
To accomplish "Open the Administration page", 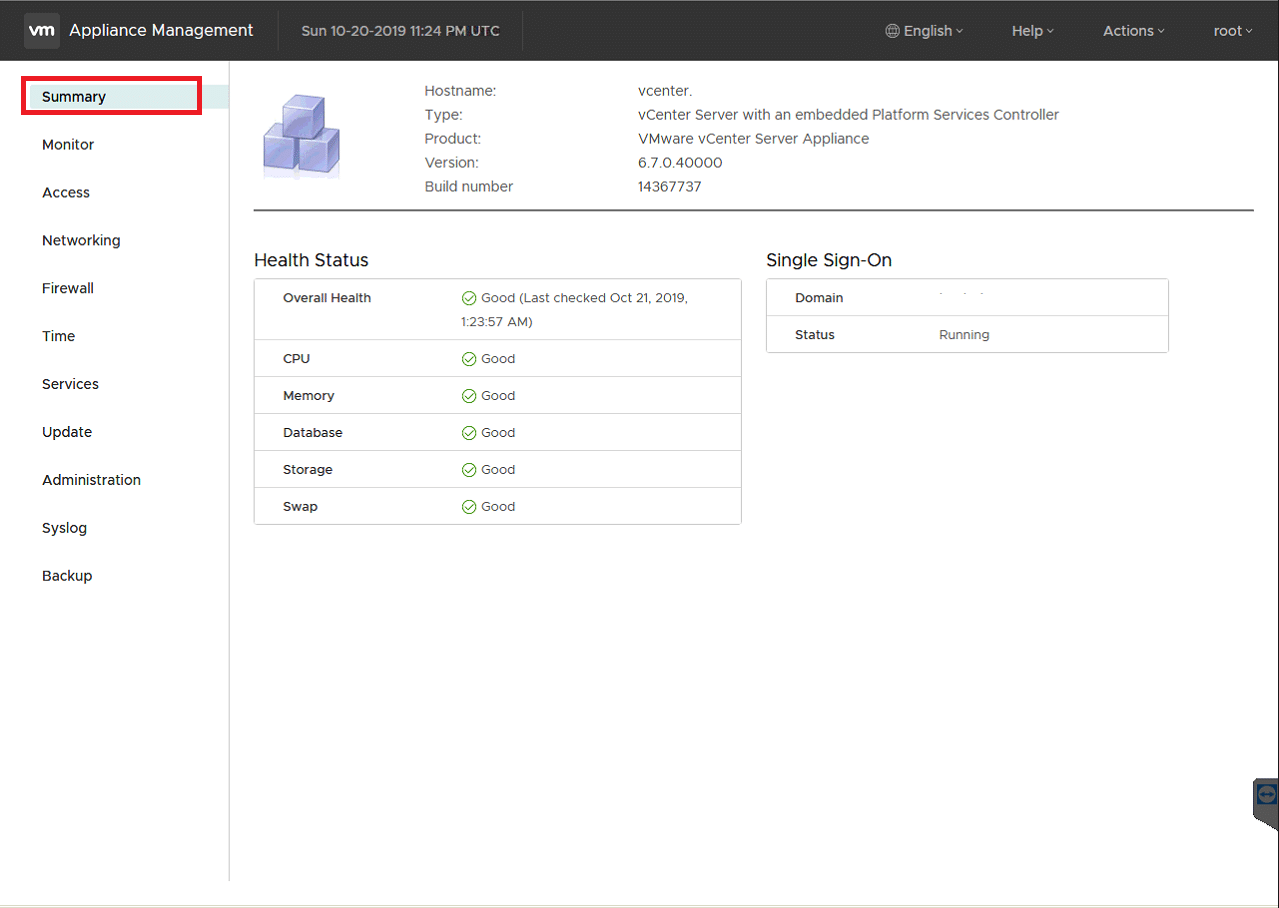I will pyautogui.click(x=91, y=481).
